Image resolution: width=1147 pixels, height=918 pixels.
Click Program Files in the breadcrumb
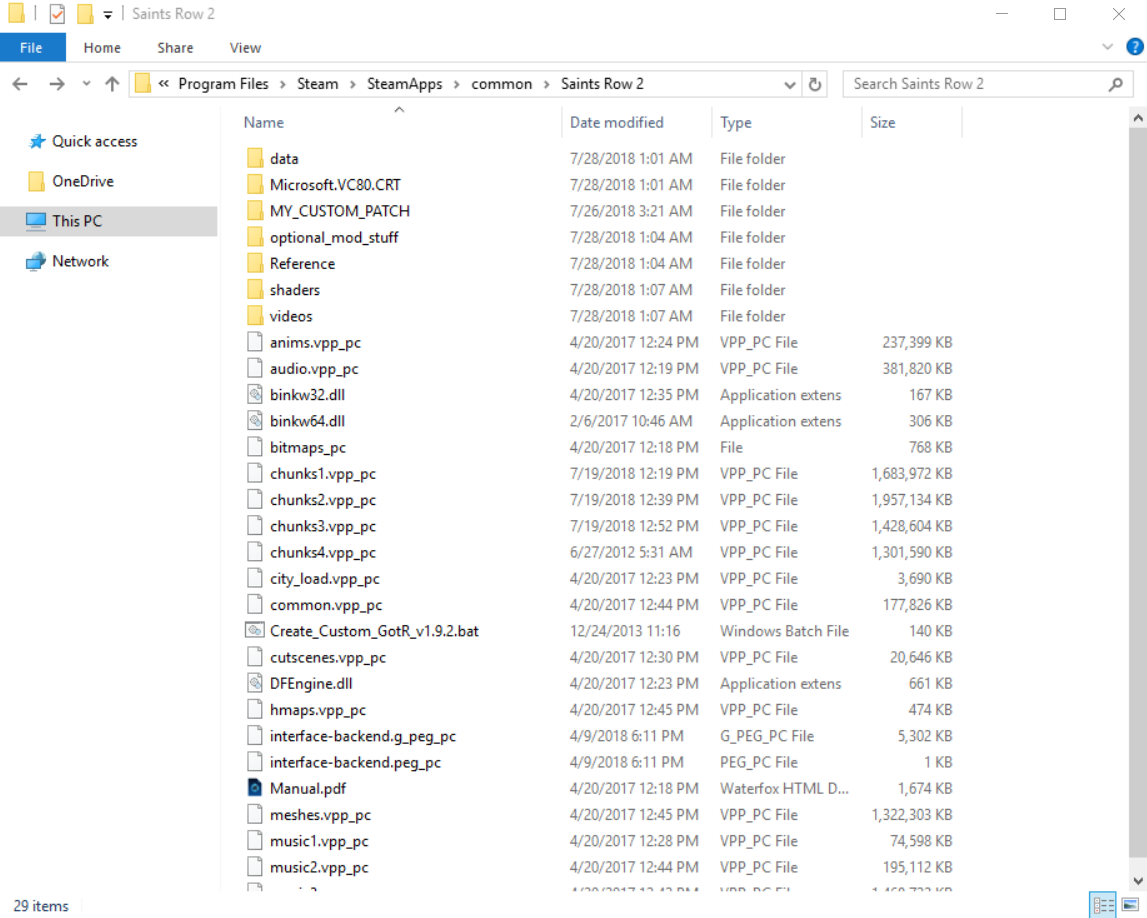click(223, 84)
